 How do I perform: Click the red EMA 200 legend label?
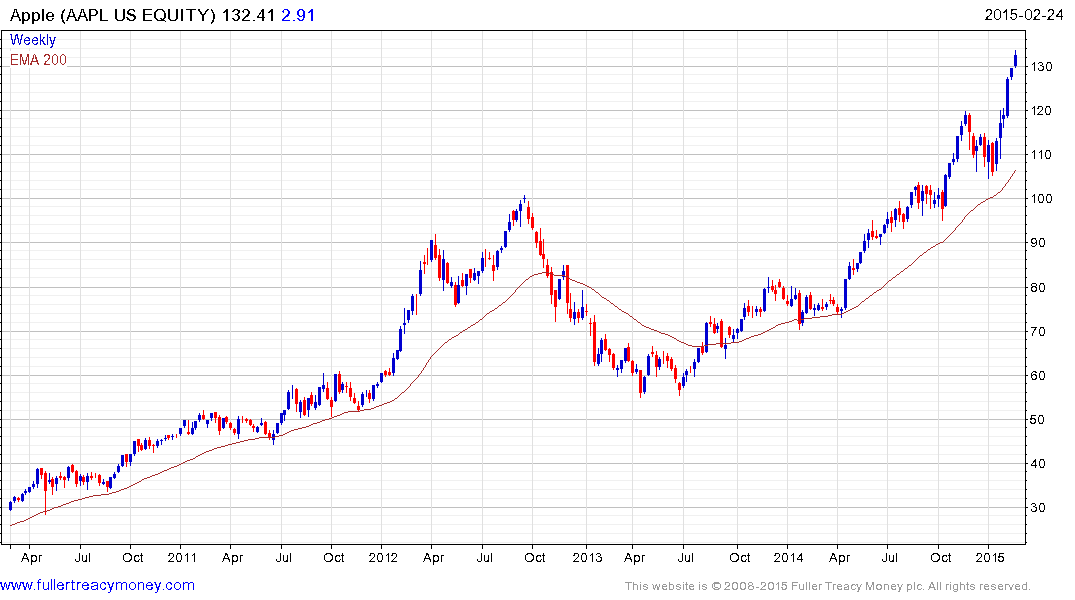38,60
